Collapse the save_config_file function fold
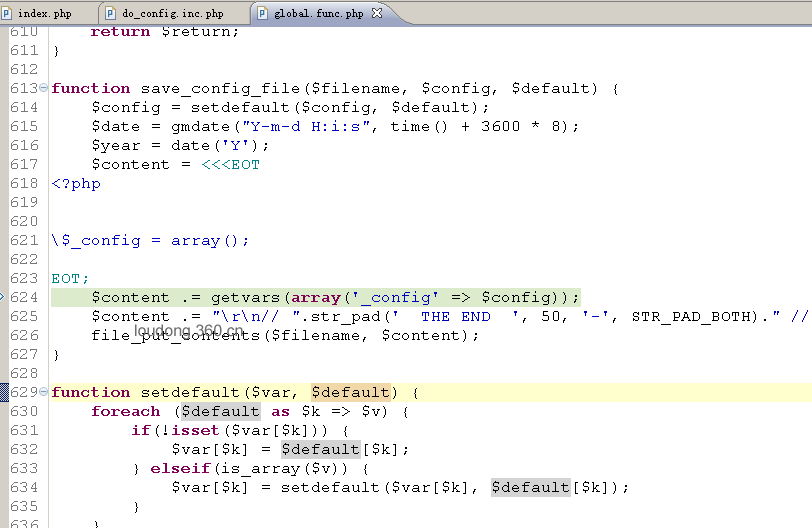Image resolution: width=812 pixels, height=528 pixels. 43,88
